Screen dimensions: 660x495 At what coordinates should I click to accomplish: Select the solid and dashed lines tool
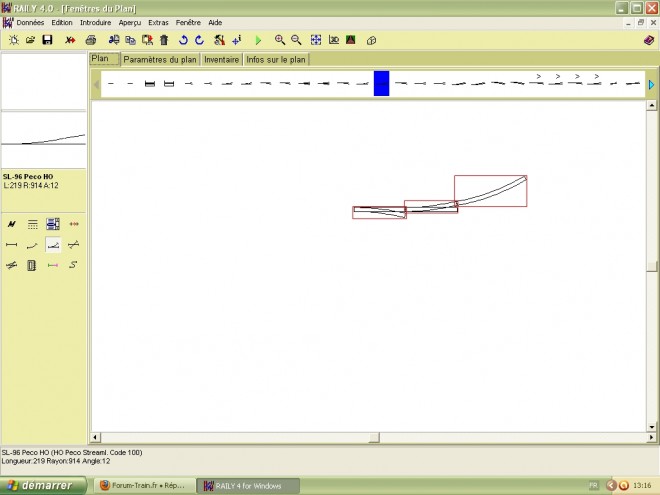click(32, 224)
